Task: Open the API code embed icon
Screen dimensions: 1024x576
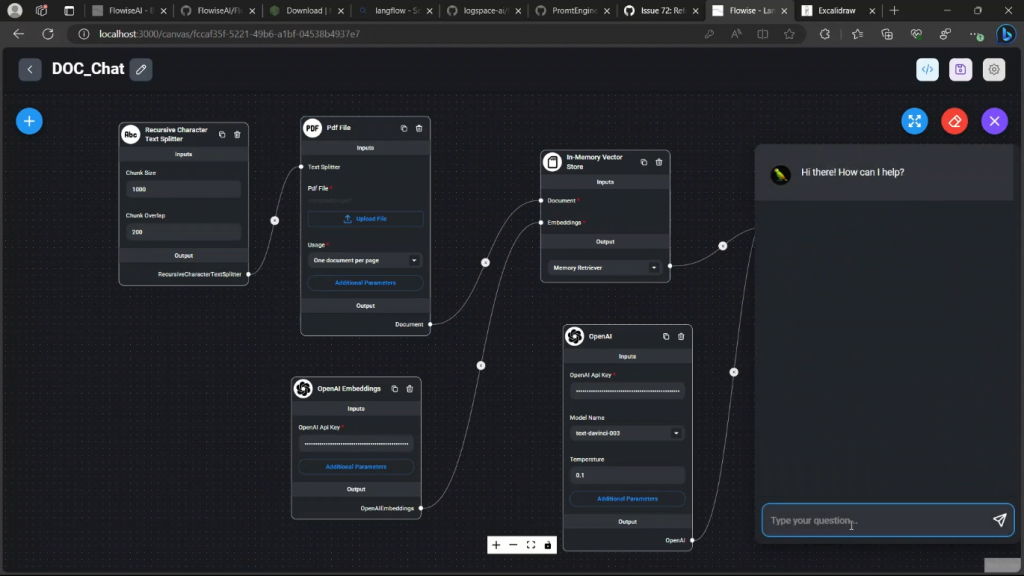Action: pos(927,69)
